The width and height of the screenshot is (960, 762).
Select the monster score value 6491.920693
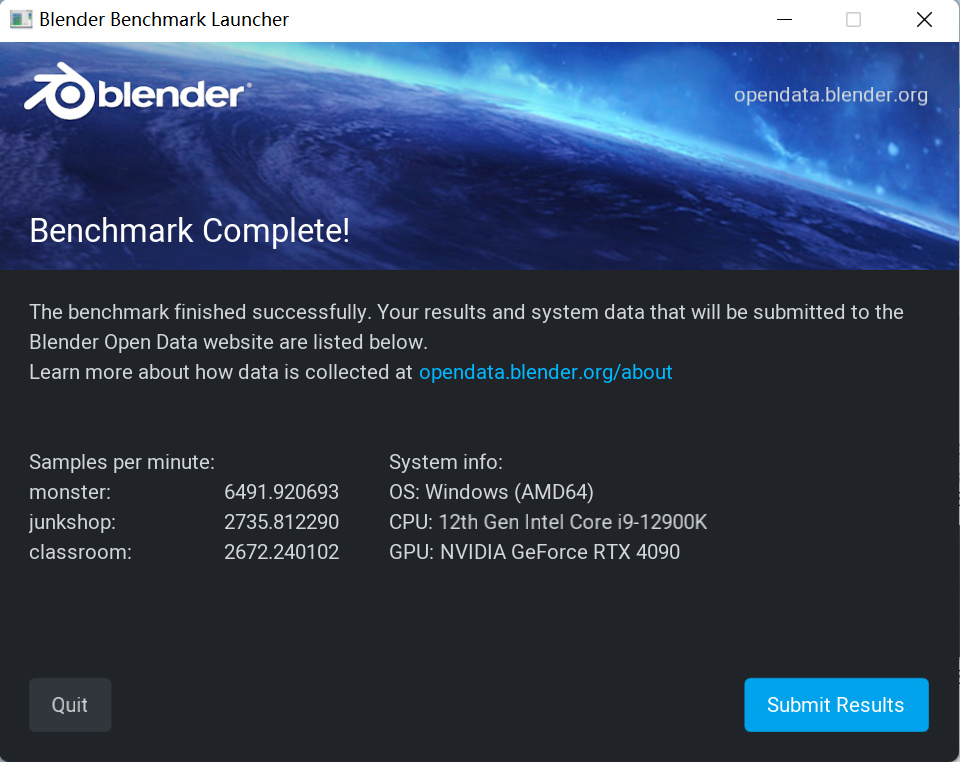click(281, 492)
